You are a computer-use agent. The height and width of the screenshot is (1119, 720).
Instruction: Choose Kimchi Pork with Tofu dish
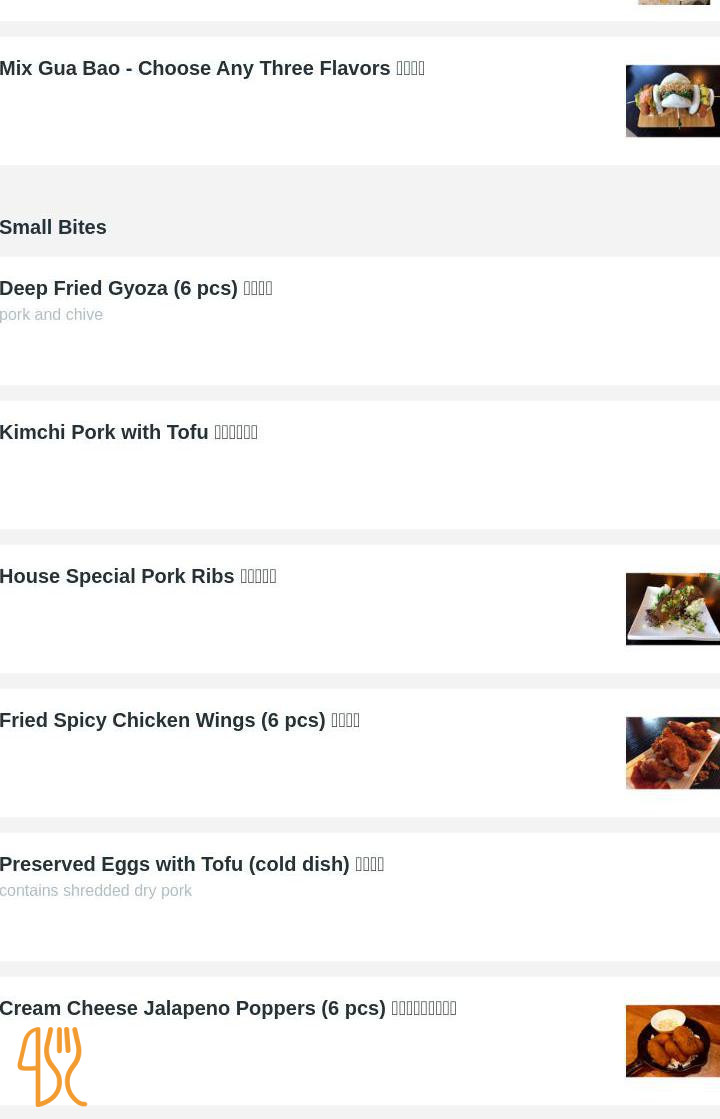tap(105, 432)
